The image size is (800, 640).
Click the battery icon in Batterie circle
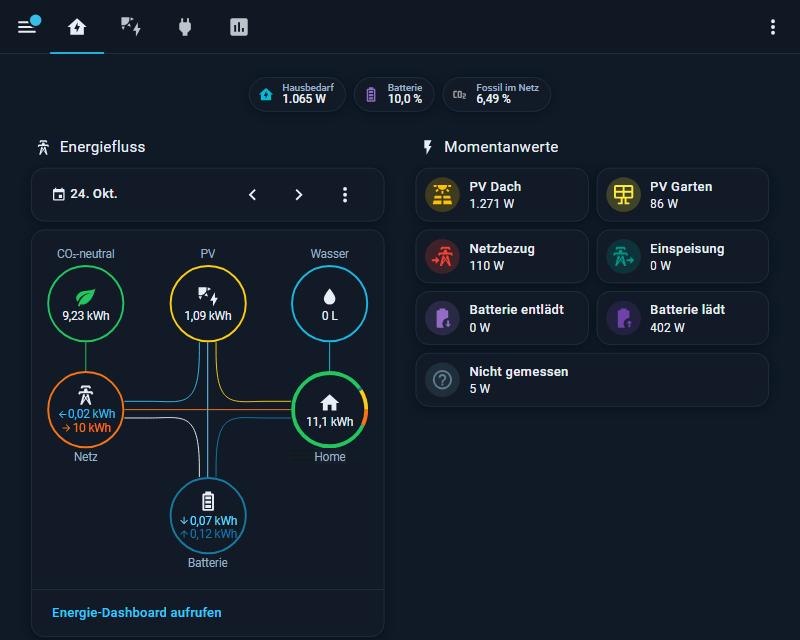(208, 501)
